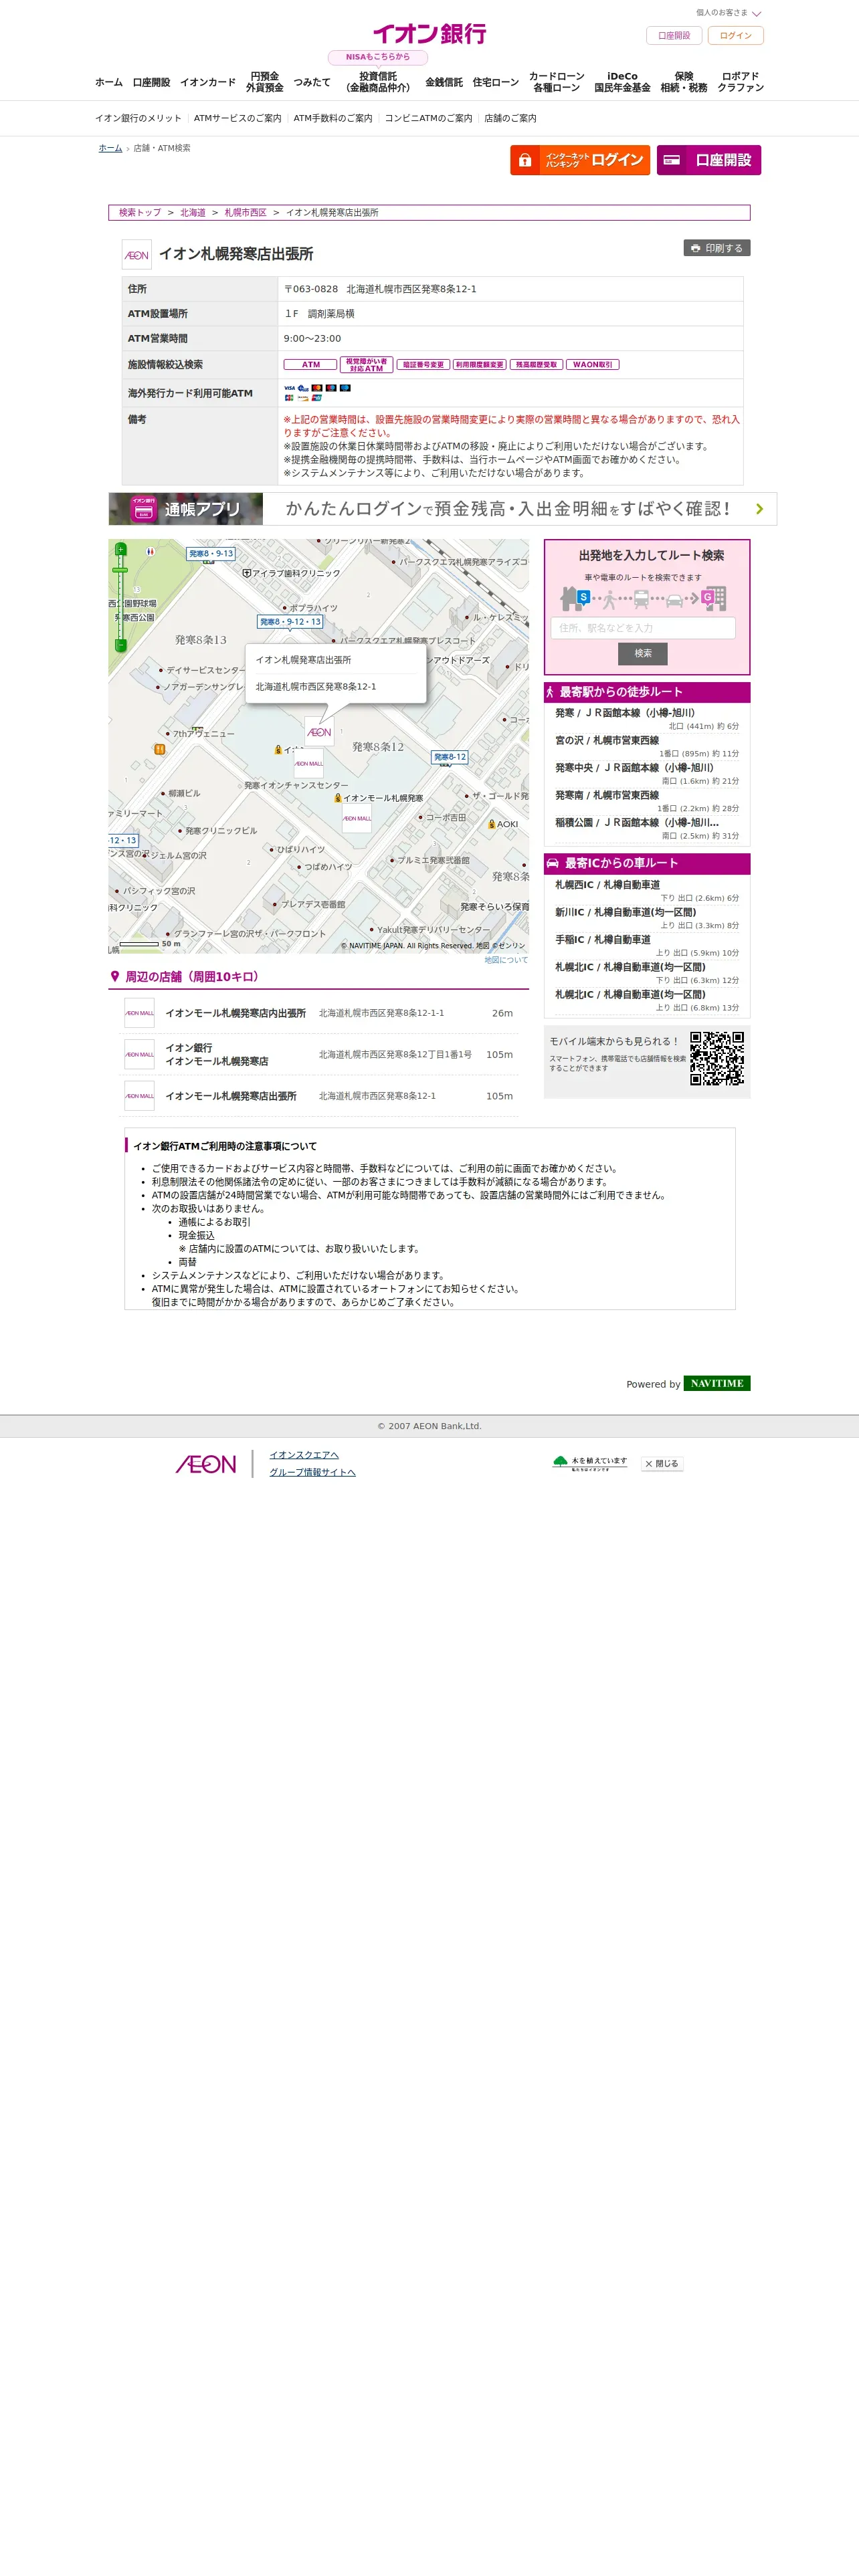Click the printer icon in 印刷する button

[x=695, y=248]
